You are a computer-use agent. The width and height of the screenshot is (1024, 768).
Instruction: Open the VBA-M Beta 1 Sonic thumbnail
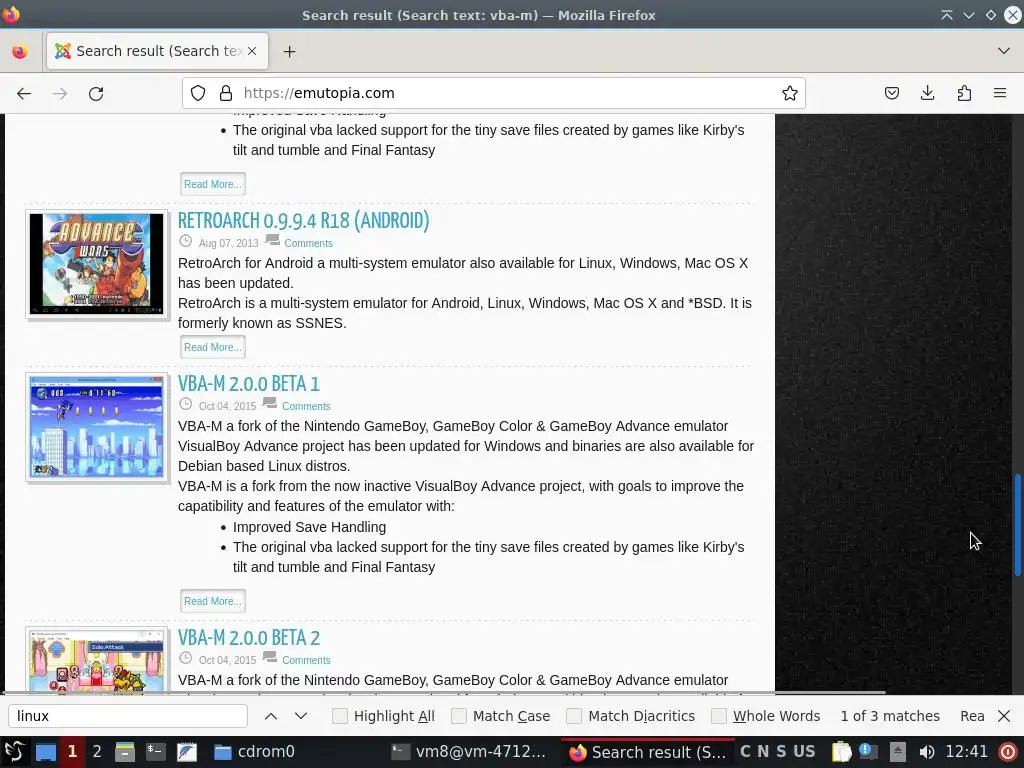tap(97, 427)
